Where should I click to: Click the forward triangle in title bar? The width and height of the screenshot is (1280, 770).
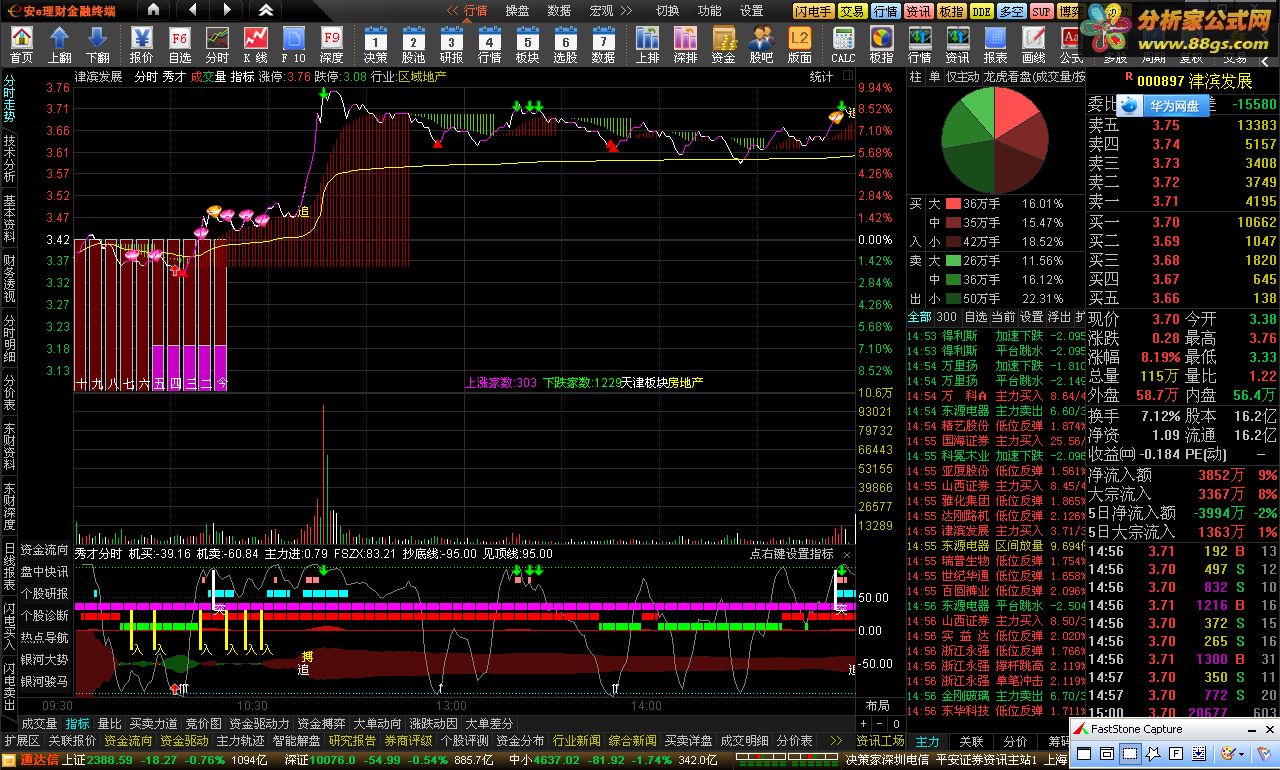[227, 10]
